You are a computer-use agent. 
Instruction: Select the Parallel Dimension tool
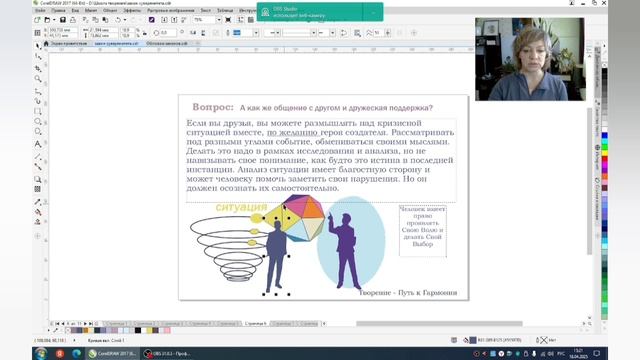(x=38, y=157)
